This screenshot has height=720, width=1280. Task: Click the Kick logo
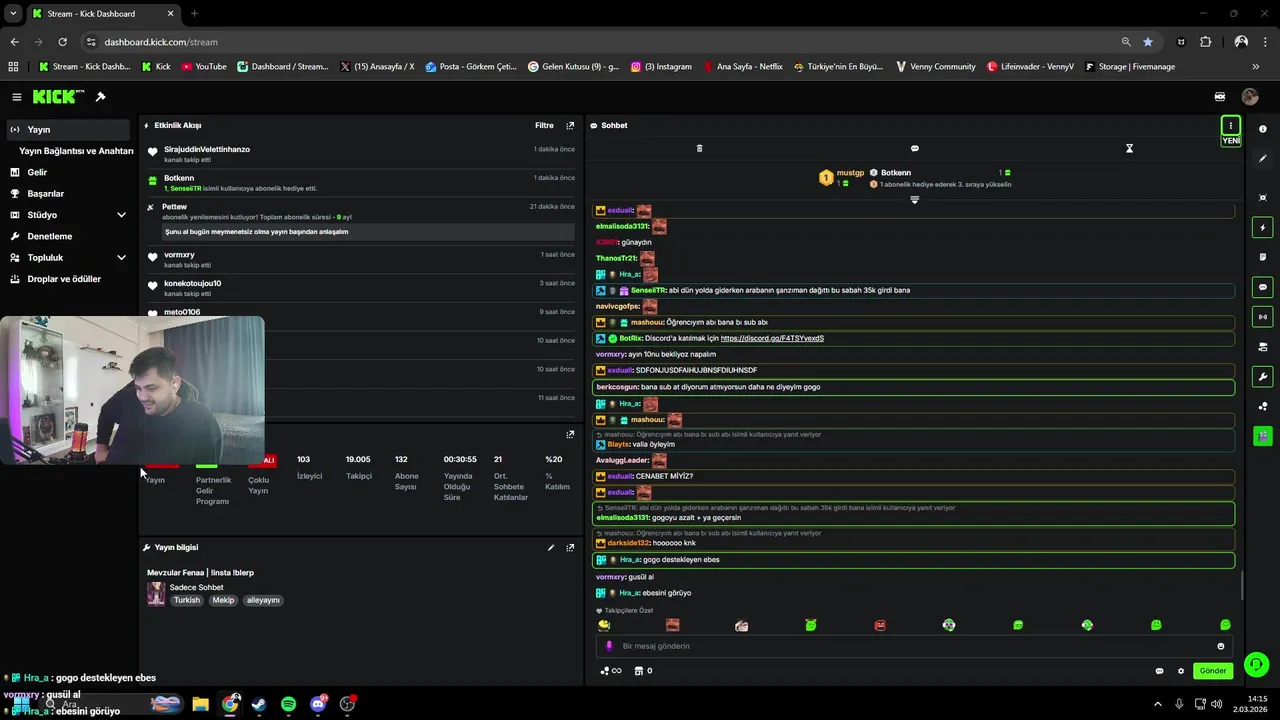click(57, 97)
